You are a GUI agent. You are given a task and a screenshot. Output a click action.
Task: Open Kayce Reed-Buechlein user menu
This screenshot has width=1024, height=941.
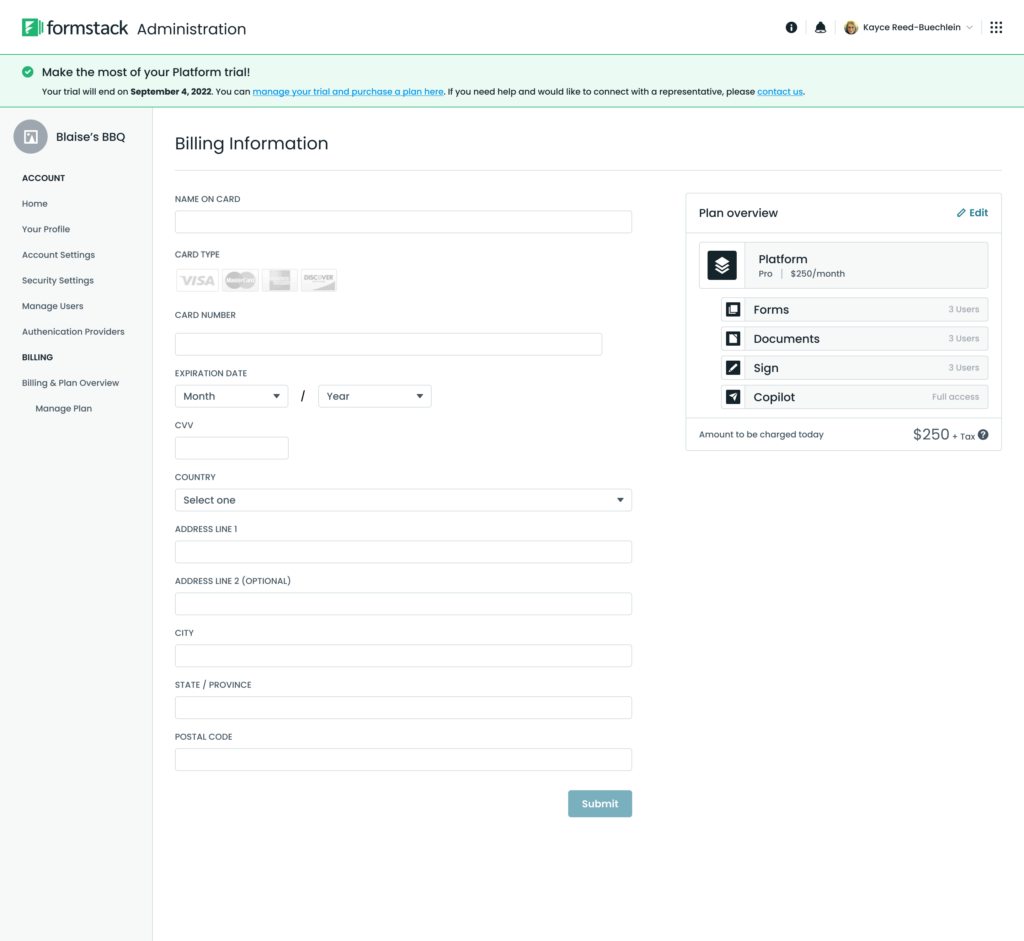tap(908, 27)
